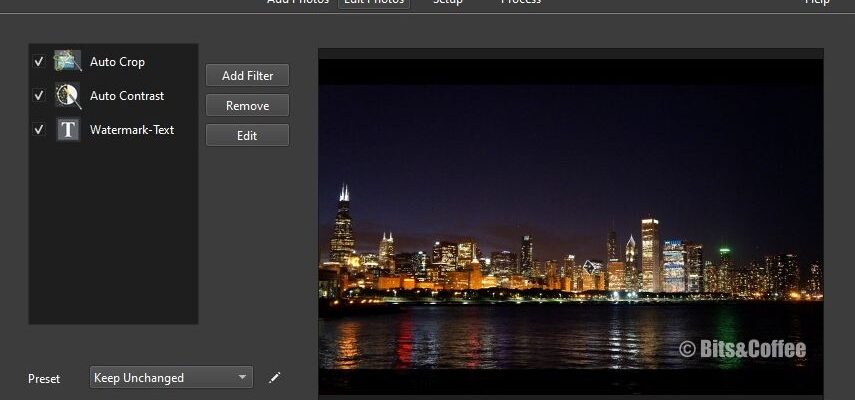Image resolution: width=855 pixels, height=400 pixels.
Task: Click the pencil icon to edit preset
Action: click(x=275, y=377)
